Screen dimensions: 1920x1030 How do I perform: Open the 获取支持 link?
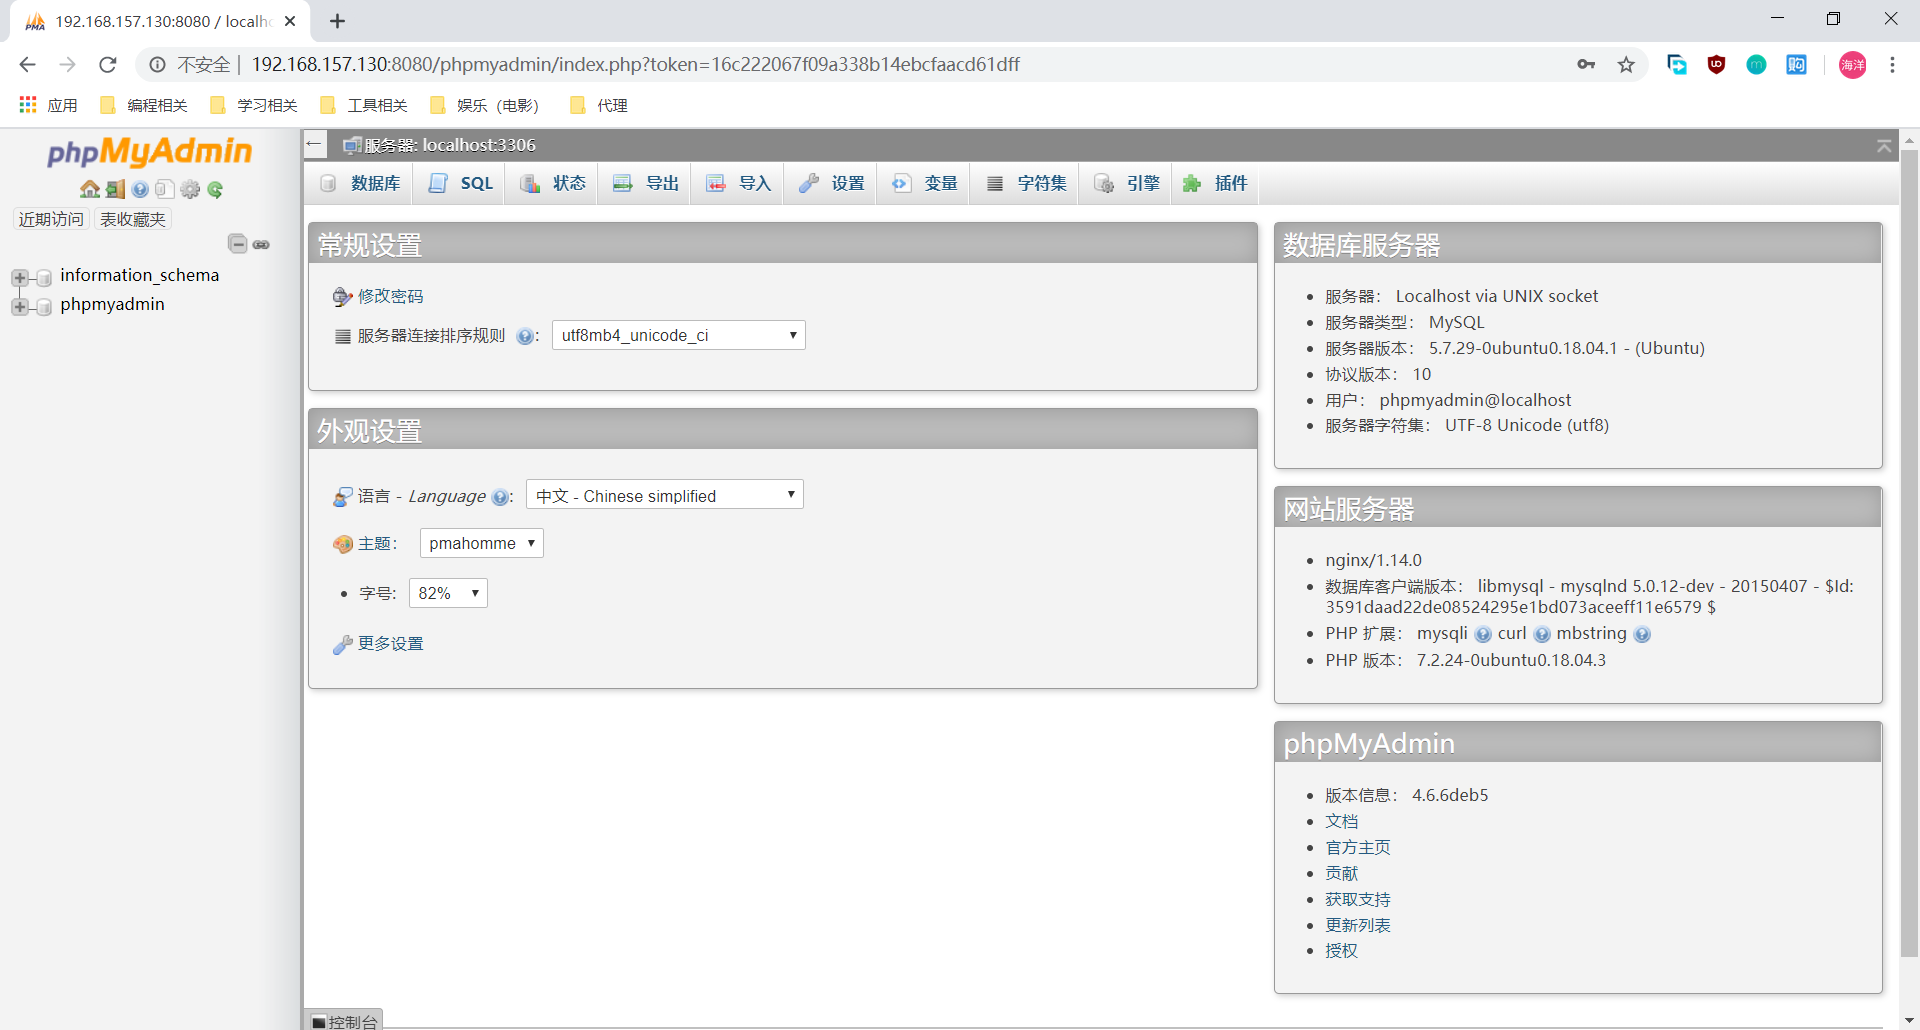(1357, 900)
